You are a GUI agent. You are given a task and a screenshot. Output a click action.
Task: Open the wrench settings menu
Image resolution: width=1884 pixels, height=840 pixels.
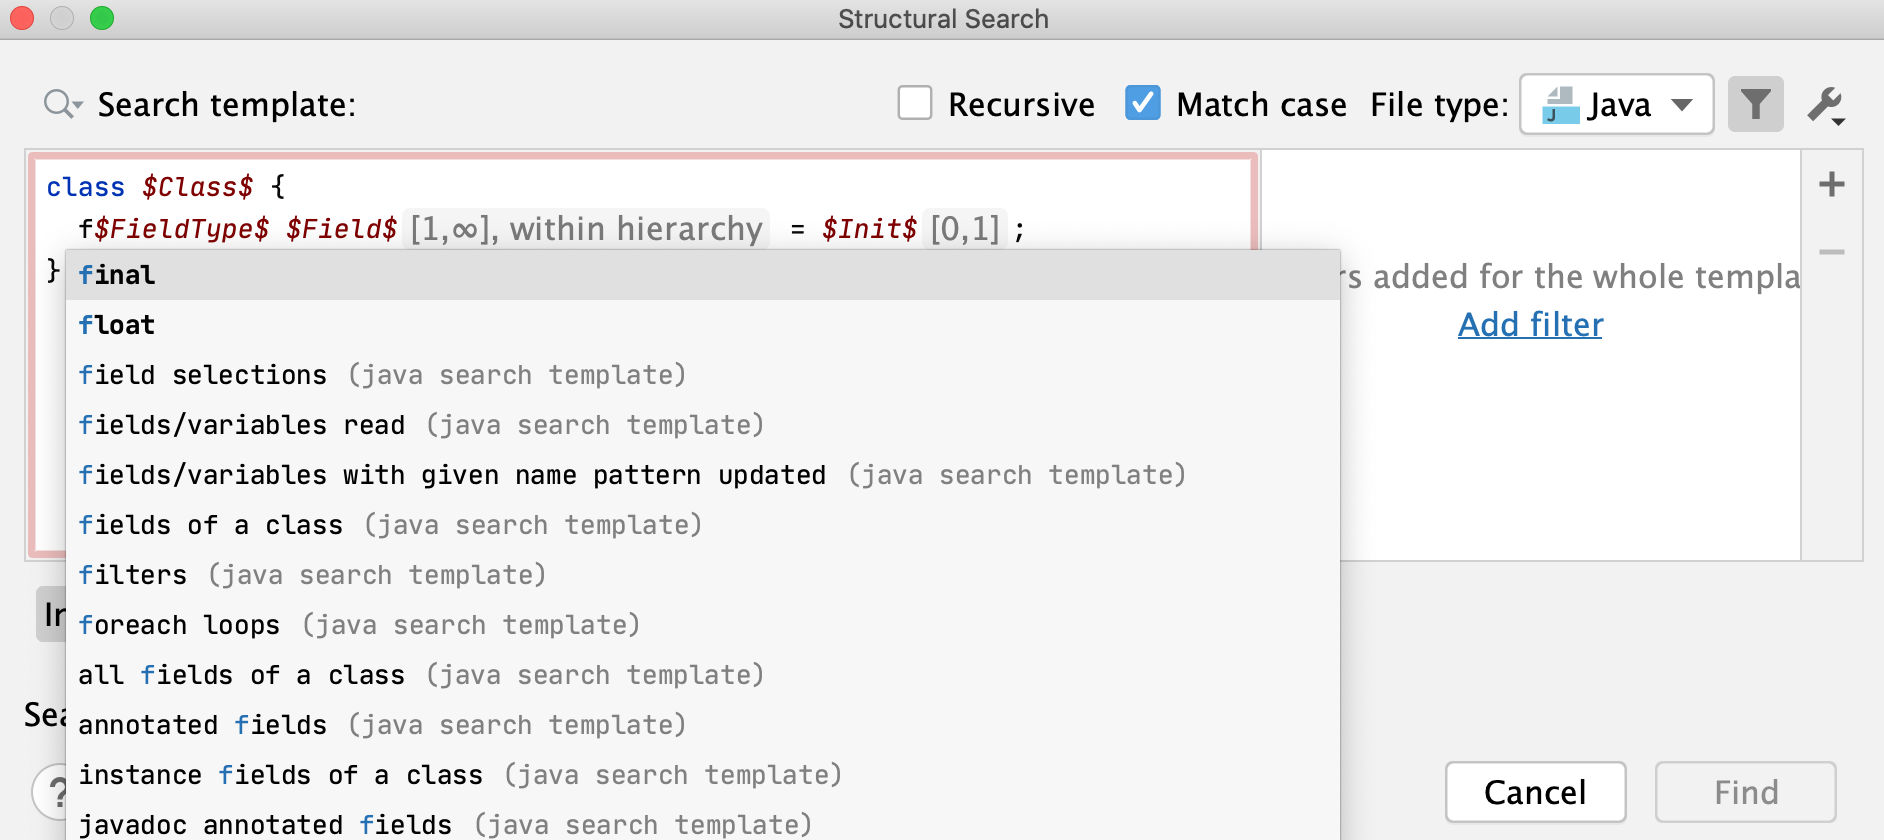1826,105
